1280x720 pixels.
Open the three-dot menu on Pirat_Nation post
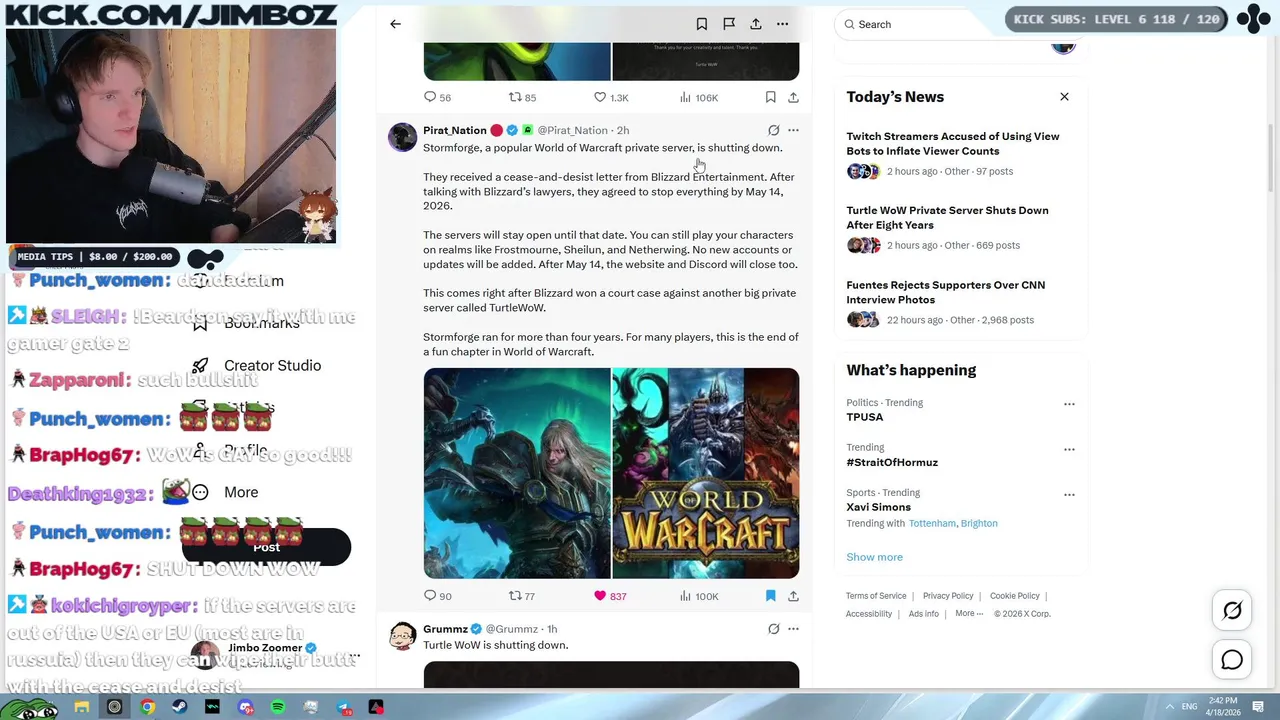click(793, 130)
